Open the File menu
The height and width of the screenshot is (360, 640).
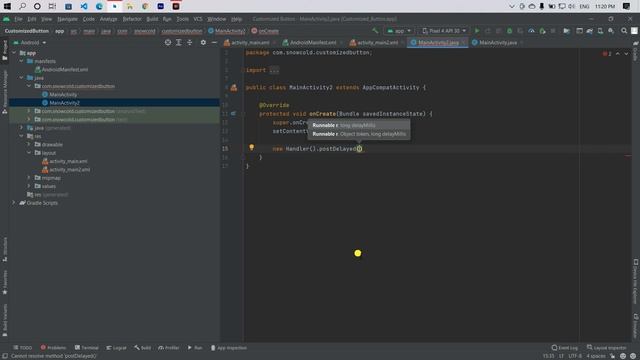point(18,19)
